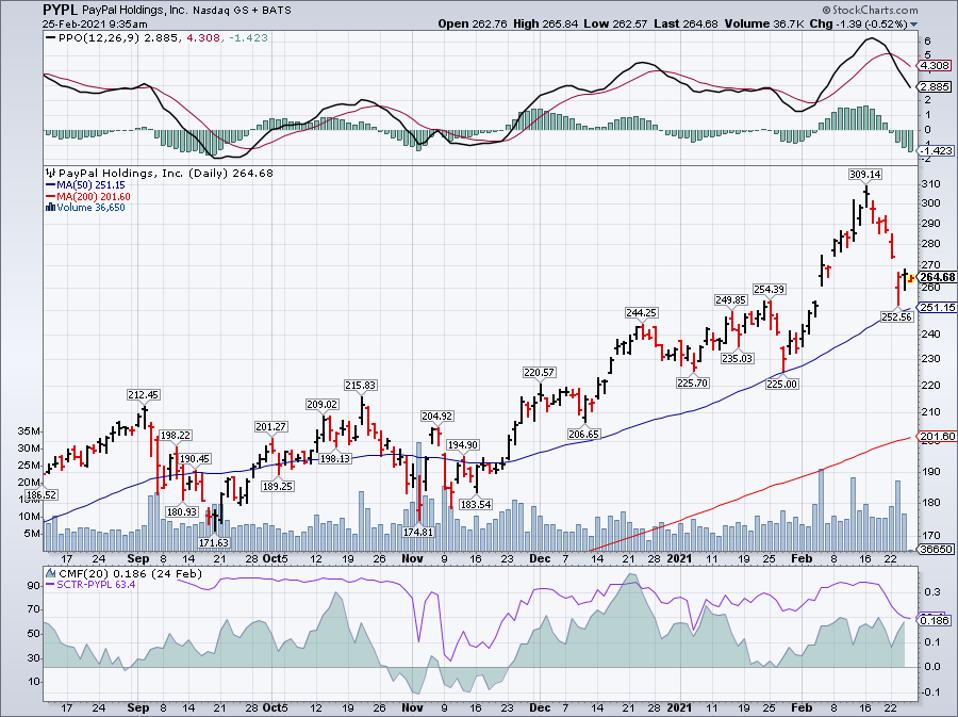The height and width of the screenshot is (717, 958).
Task: Click the Chg -1.39 (-0.52%) value
Action: tap(858, 24)
